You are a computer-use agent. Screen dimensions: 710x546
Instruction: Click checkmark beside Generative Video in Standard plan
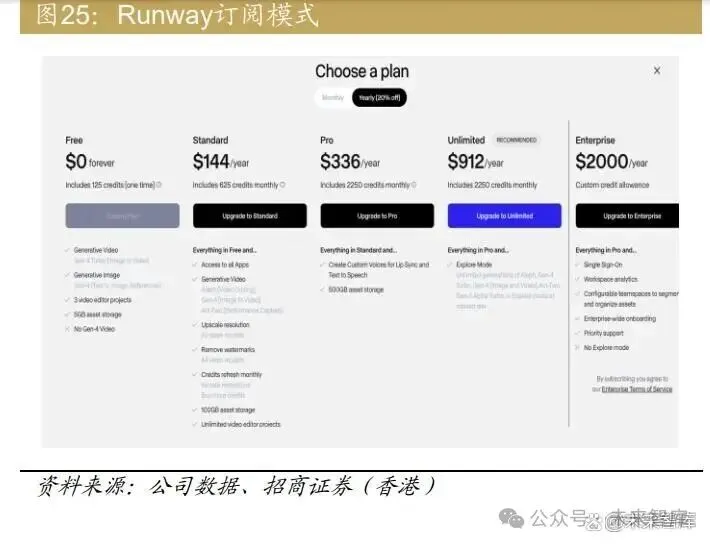click(195, 279)
